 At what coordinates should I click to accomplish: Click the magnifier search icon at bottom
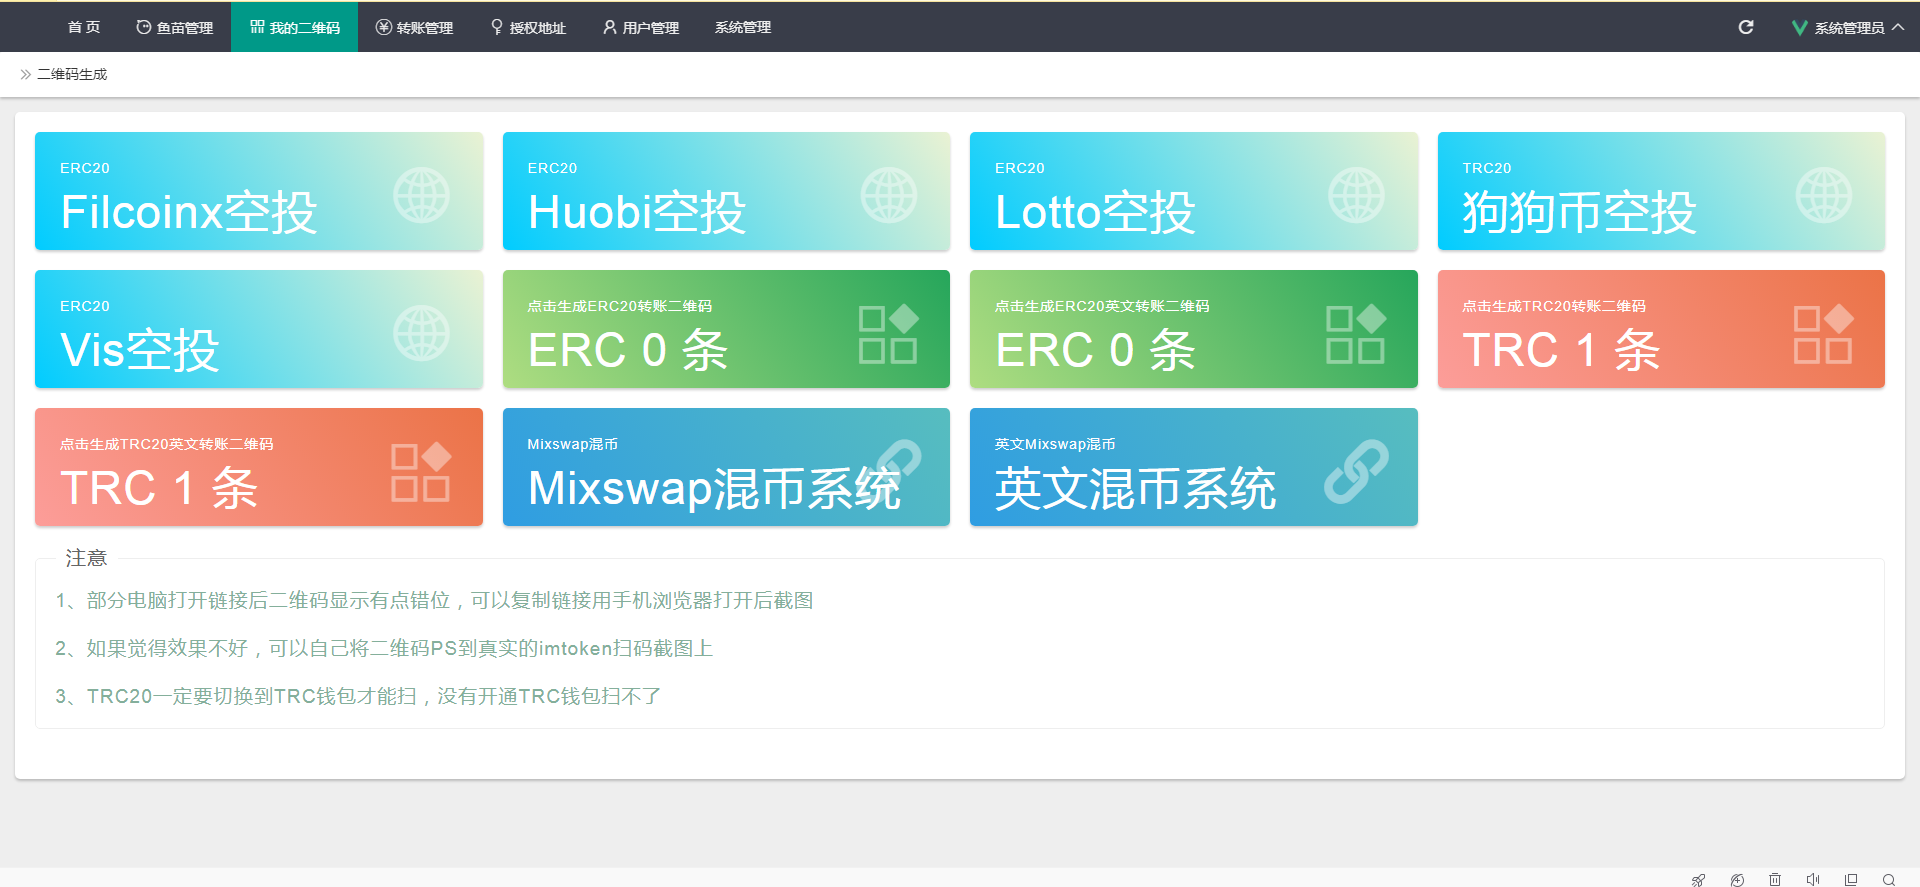coord(1889,880)
